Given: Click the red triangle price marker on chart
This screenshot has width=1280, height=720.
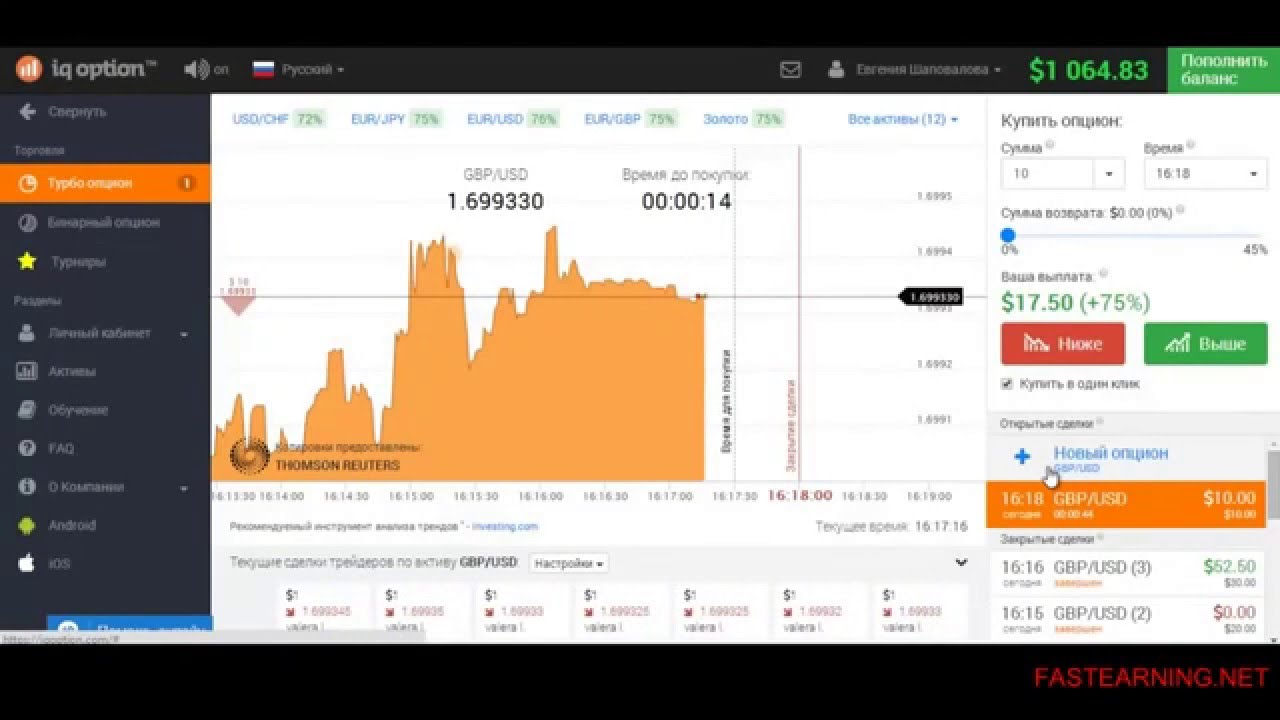Looking at the screenshot, I should click(x=238, y=304).
